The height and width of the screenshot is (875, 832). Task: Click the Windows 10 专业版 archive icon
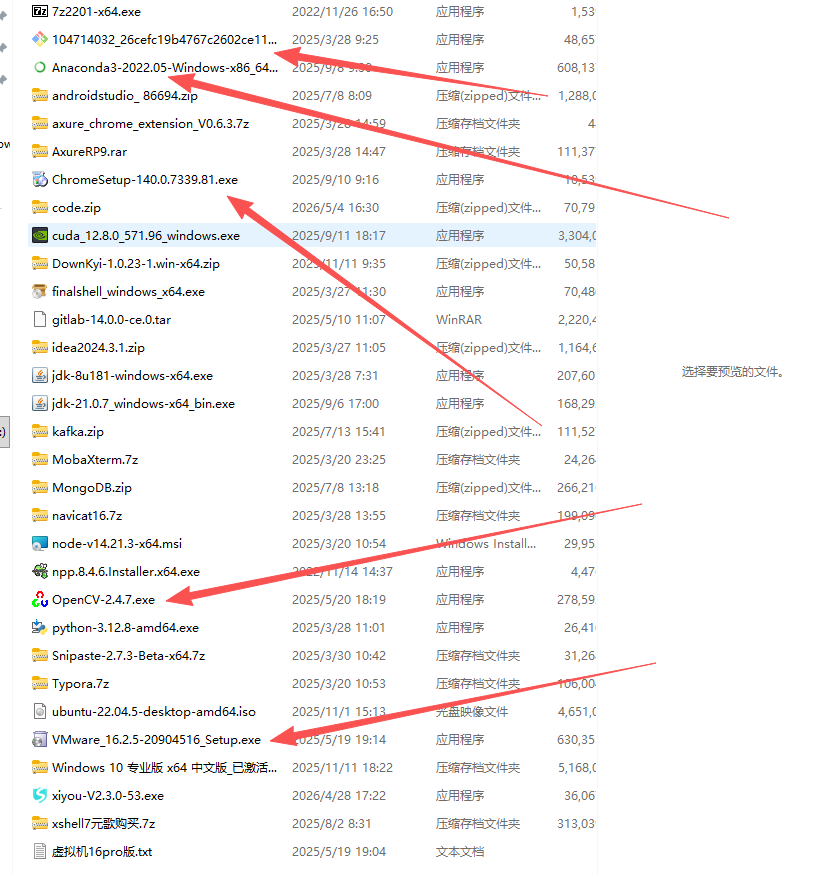coord(40,767)
